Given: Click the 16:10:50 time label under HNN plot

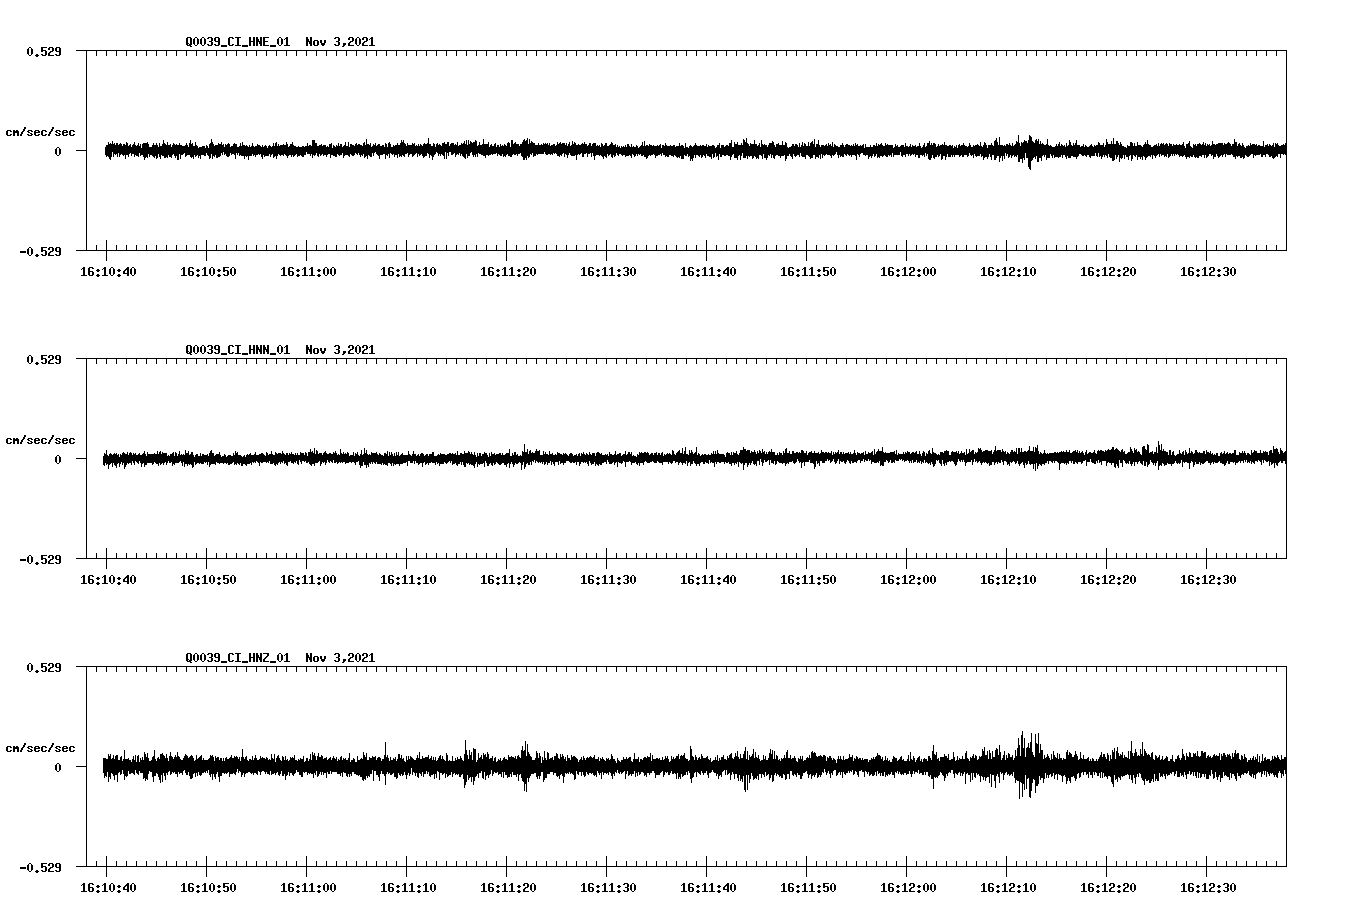Looking at the screenshot, I should tap(208, 580).
